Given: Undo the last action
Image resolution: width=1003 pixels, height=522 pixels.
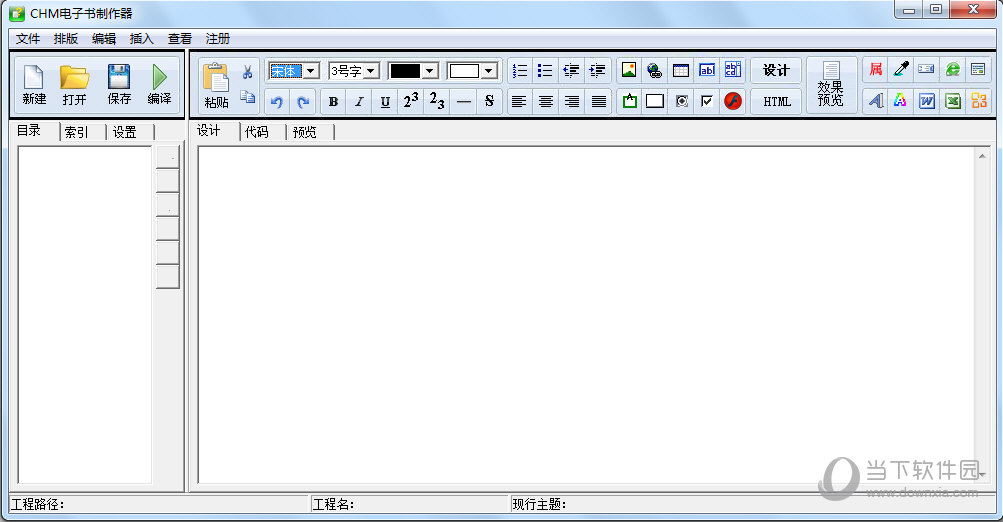Looking at the screenshot, I should click(277, 101).
